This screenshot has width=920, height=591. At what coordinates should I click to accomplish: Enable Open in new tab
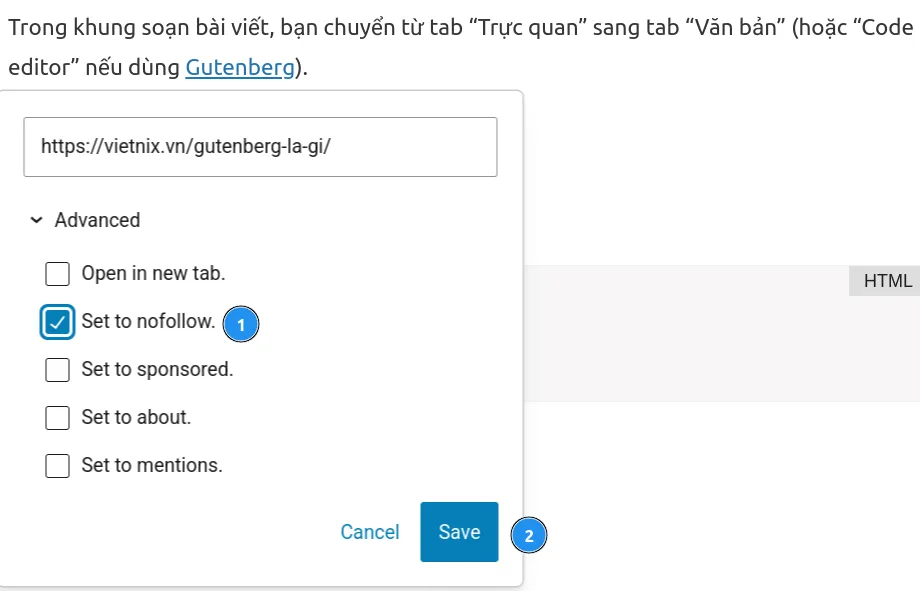pos(57,273)
